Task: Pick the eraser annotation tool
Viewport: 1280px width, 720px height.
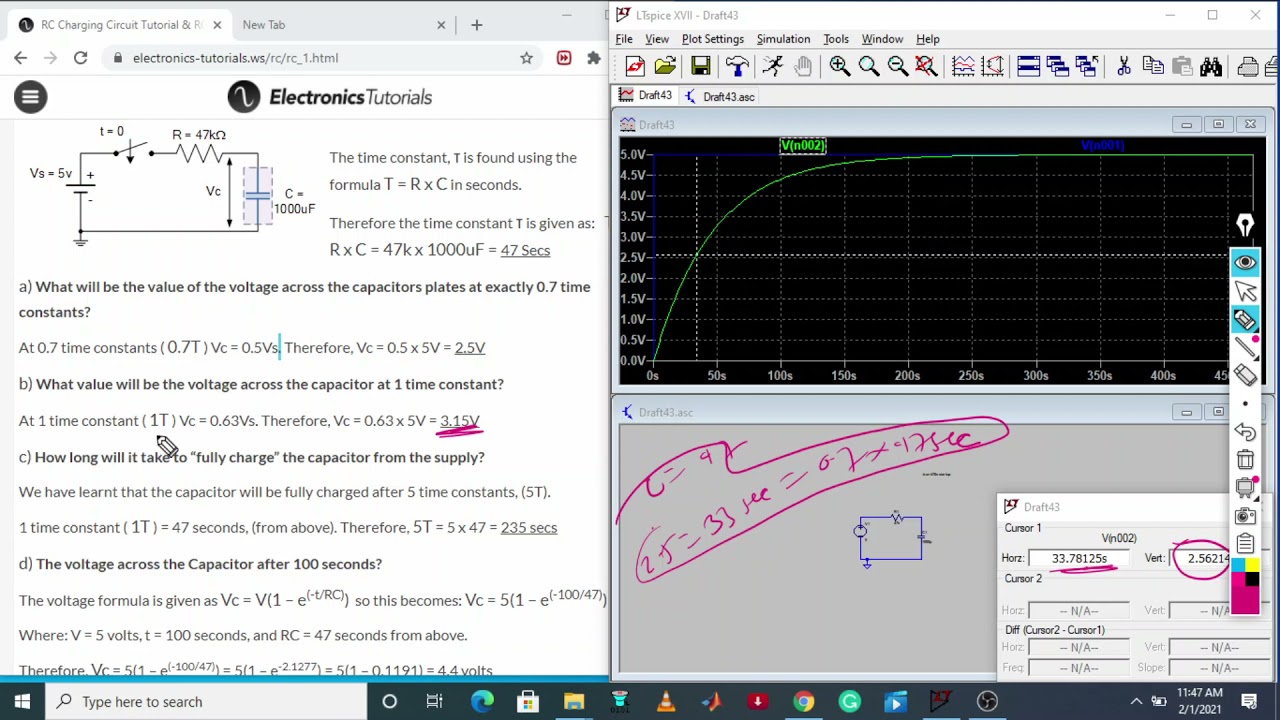Action: [1245, 375]
